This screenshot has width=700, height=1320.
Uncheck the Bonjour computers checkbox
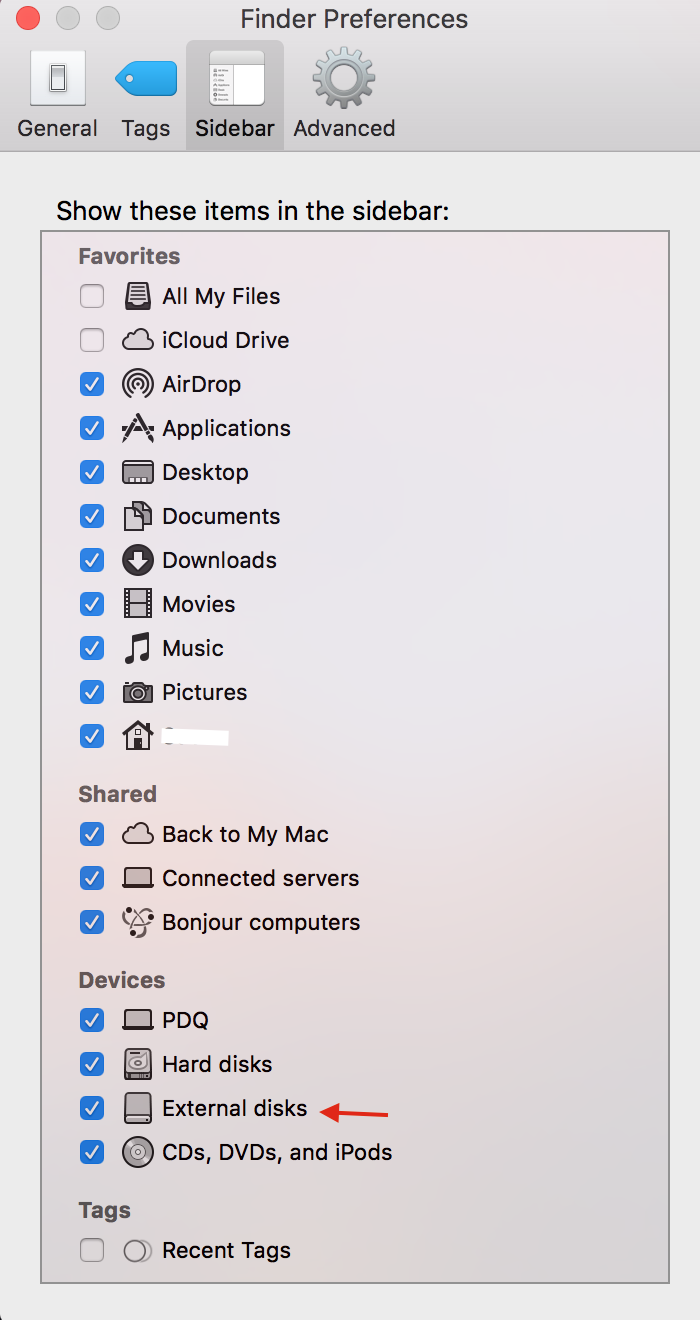coord(92,922)
